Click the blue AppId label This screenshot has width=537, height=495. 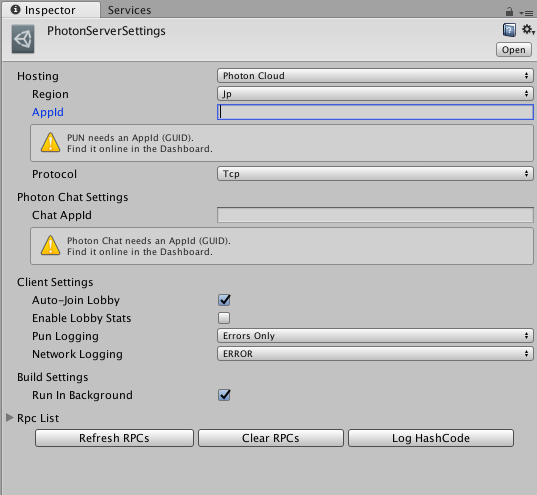48,112
